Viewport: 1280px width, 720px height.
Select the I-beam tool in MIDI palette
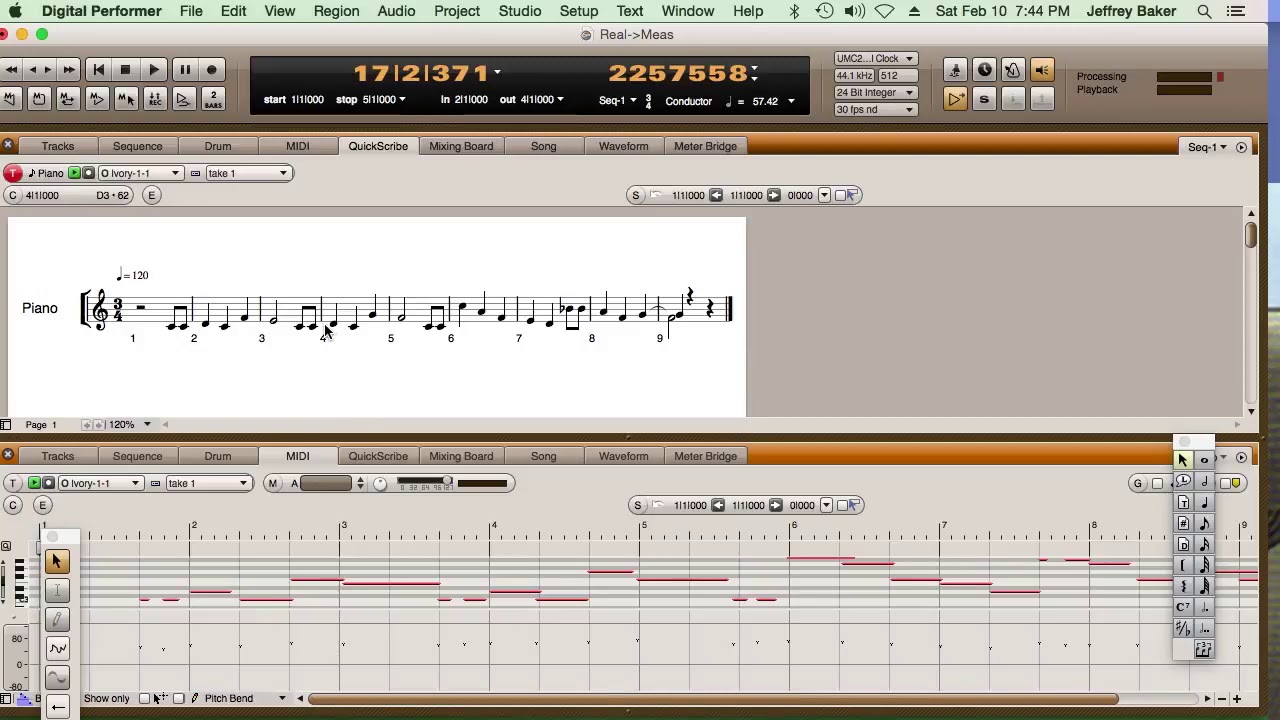click(x=57, y=591)
